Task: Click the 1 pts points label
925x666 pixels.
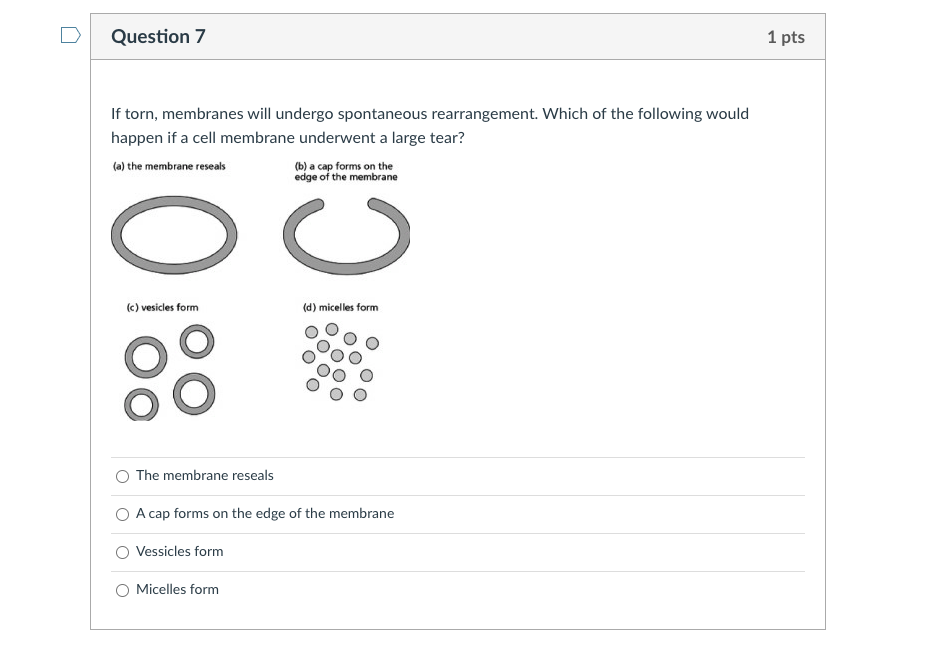Action: pyautogui.click(x=785, y=37)
